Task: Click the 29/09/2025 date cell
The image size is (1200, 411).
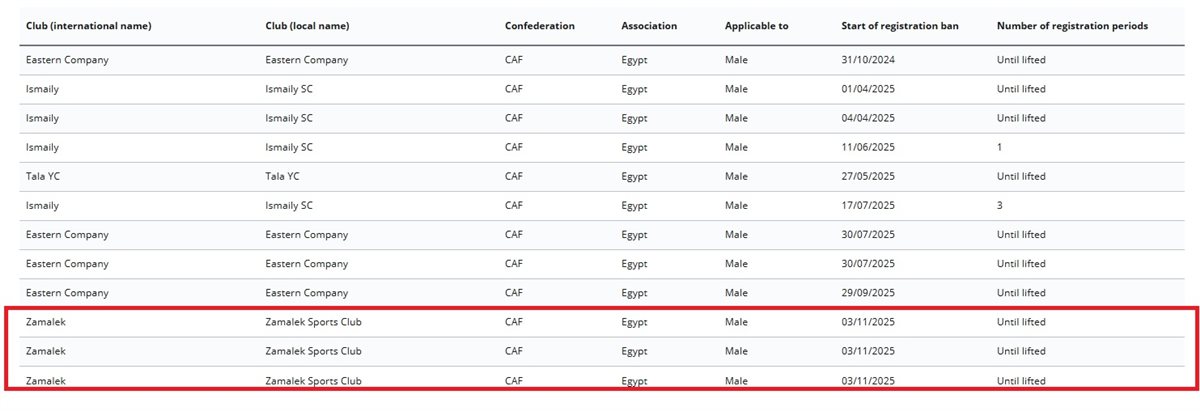Action: point(868,293)
